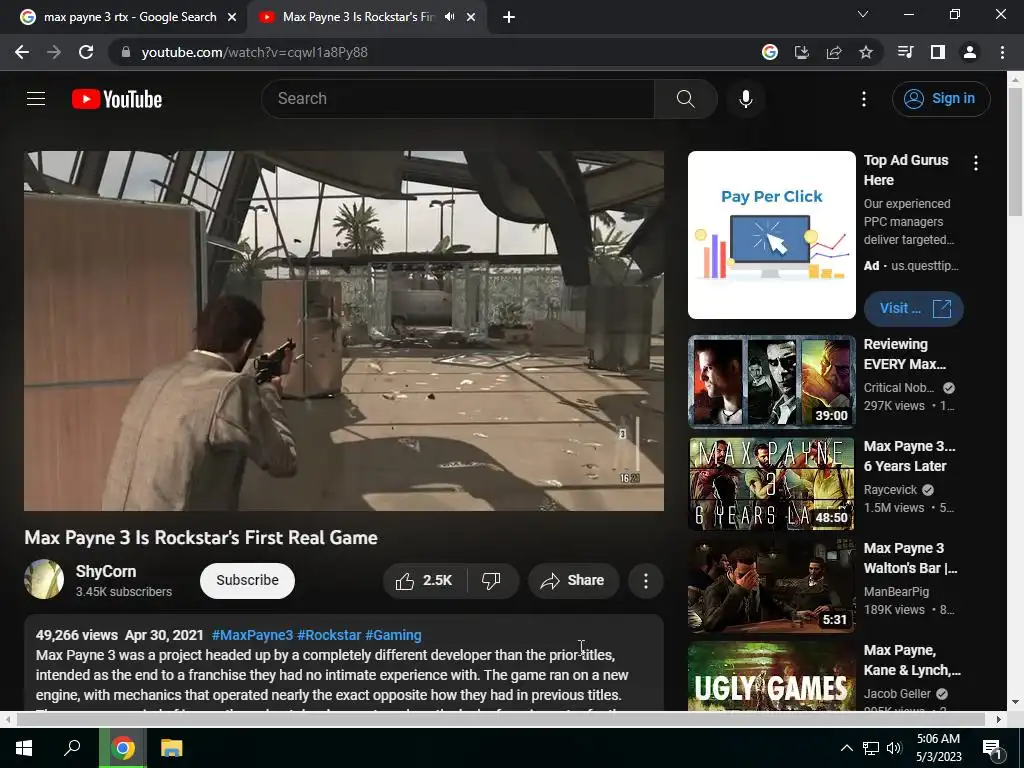Image resolution: width=1024 pixels, height=768 pixels.
Task: Go to YouTube home via logo
Action: tap(117, 99)
